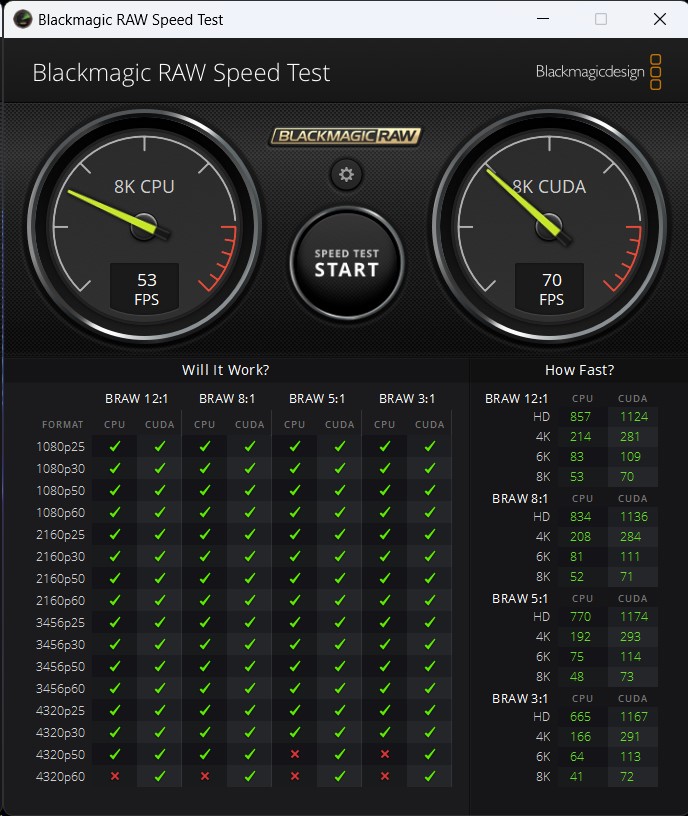Open settings with the gear icon
The image size is (688, 816).
coord(346,174)
